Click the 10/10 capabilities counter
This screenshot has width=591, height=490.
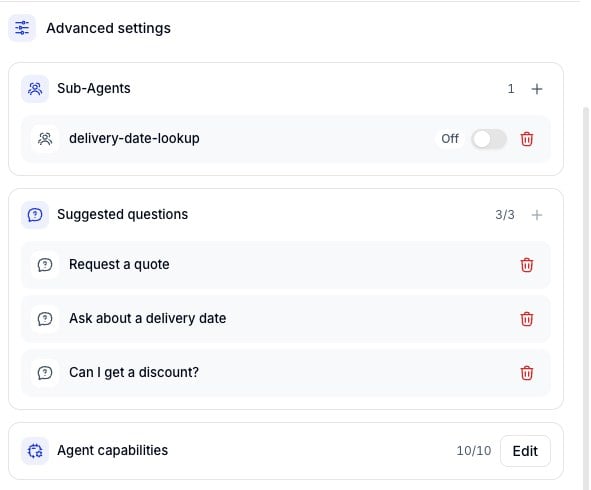tap(474, 451)
